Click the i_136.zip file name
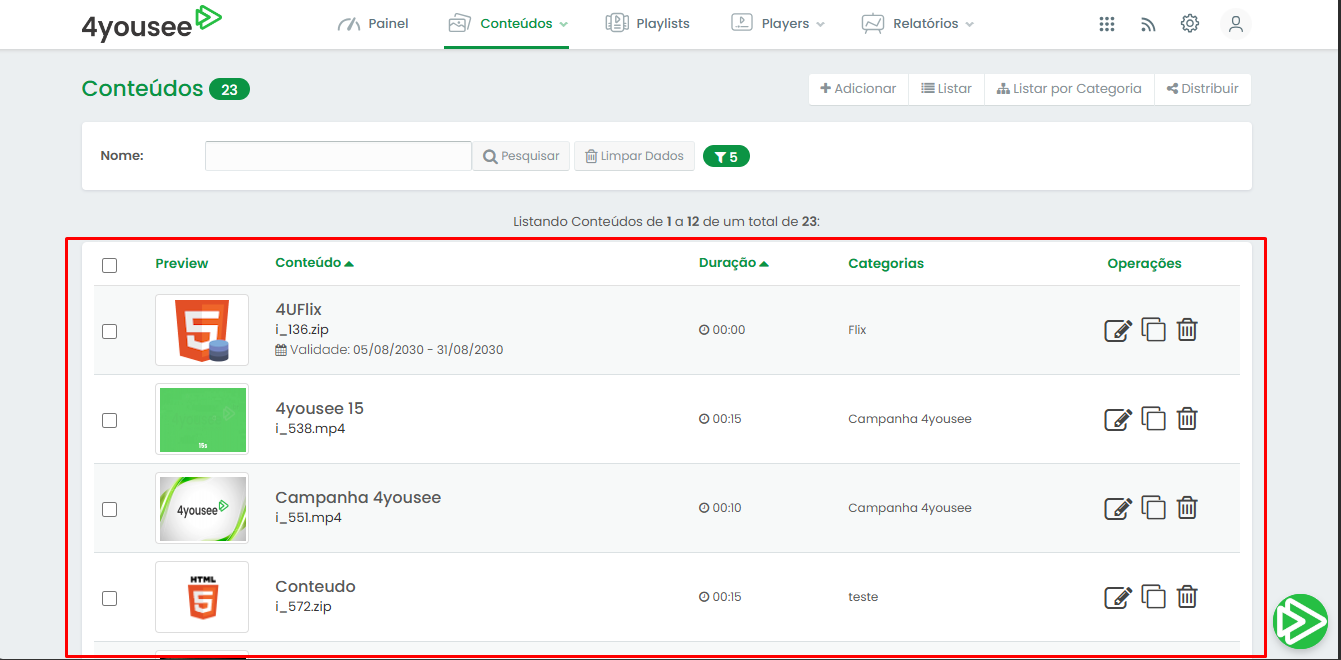1341x660 pixels. point(303,329)
